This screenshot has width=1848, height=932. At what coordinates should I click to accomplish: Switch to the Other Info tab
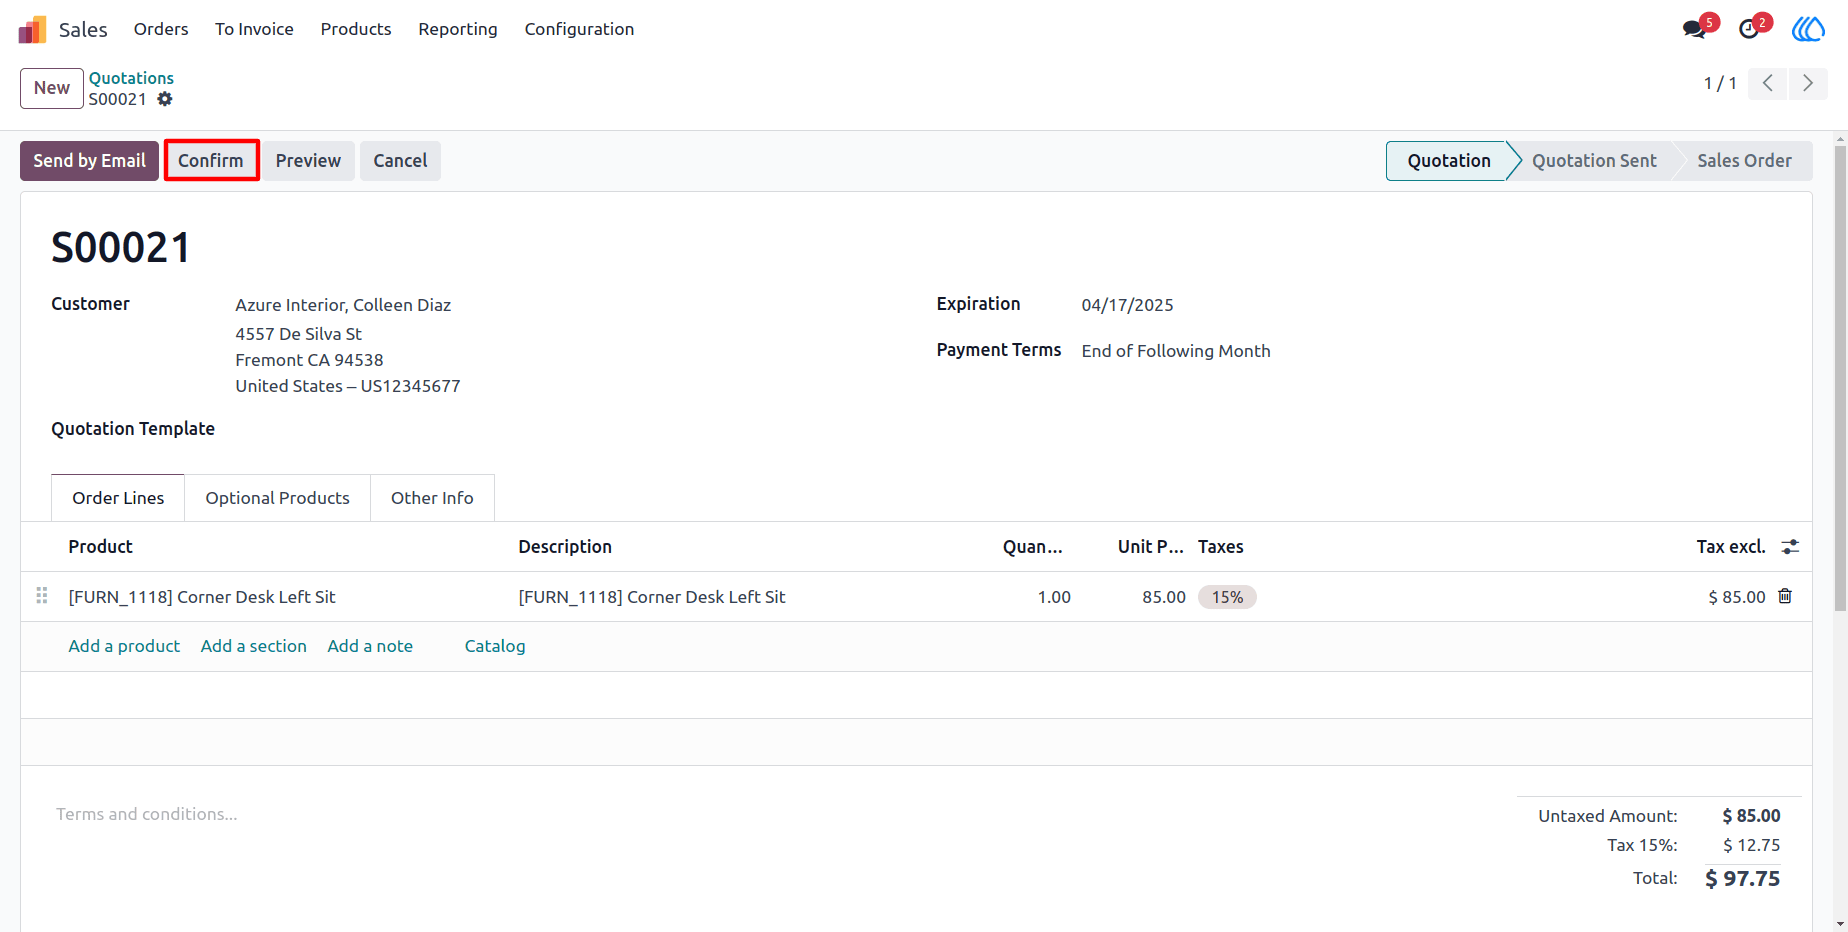click(432, 498)
